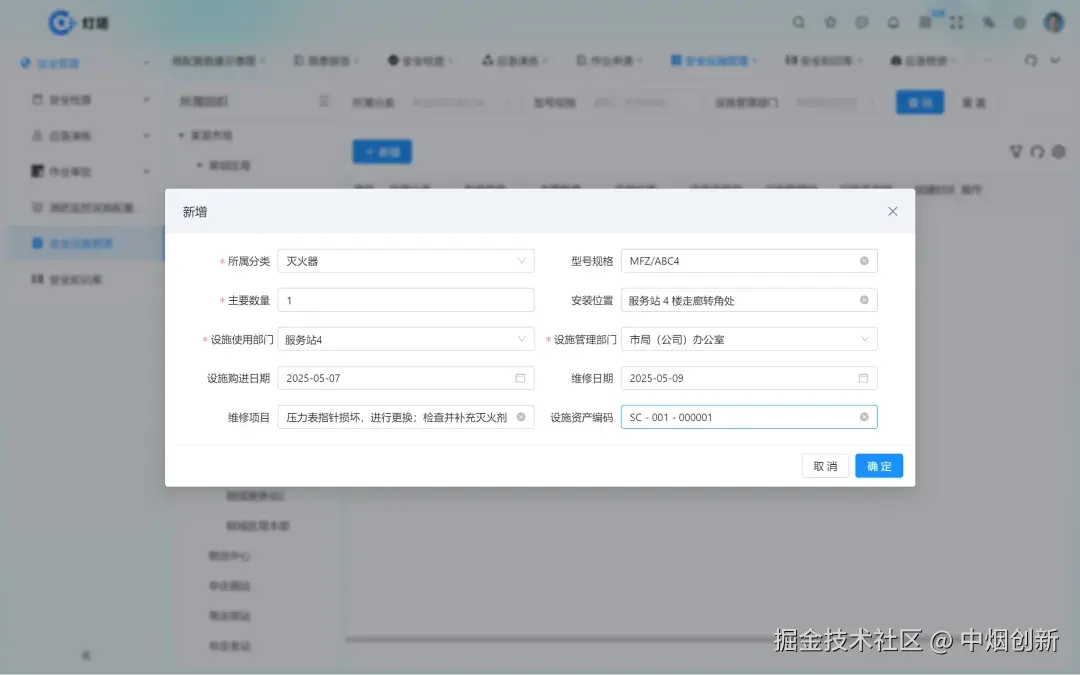The width and height of the screenshot is (1080, 675).
Task: Close the 新增 dialog with the X
Action: [x=893, y=211]
